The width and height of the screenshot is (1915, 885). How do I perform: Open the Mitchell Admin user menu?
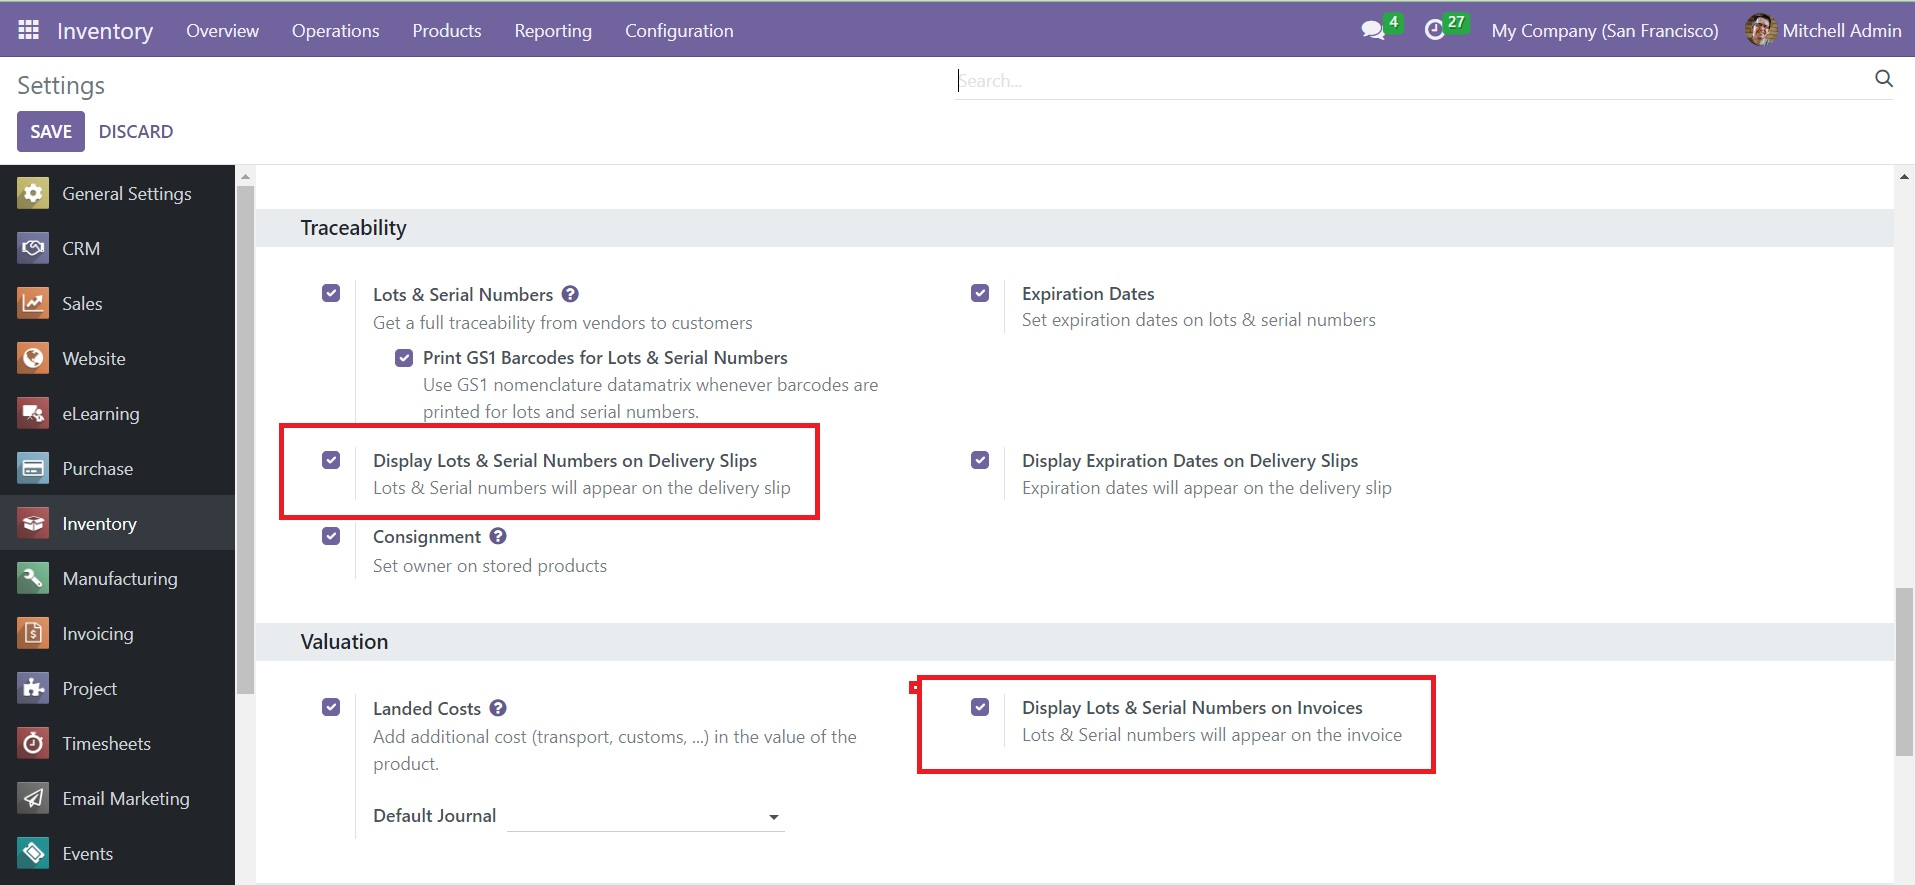pyautogui.click(x=1823, y=30)
